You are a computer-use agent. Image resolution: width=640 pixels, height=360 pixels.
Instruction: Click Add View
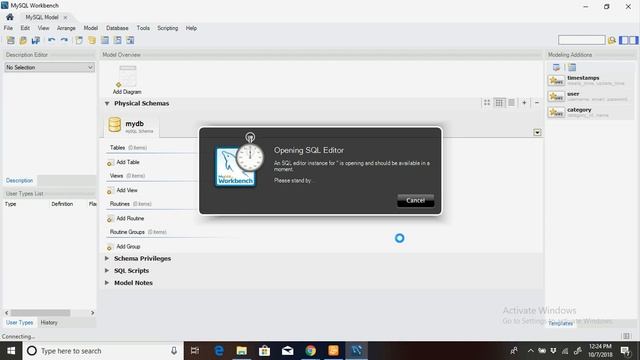click(x=127, y=190)
